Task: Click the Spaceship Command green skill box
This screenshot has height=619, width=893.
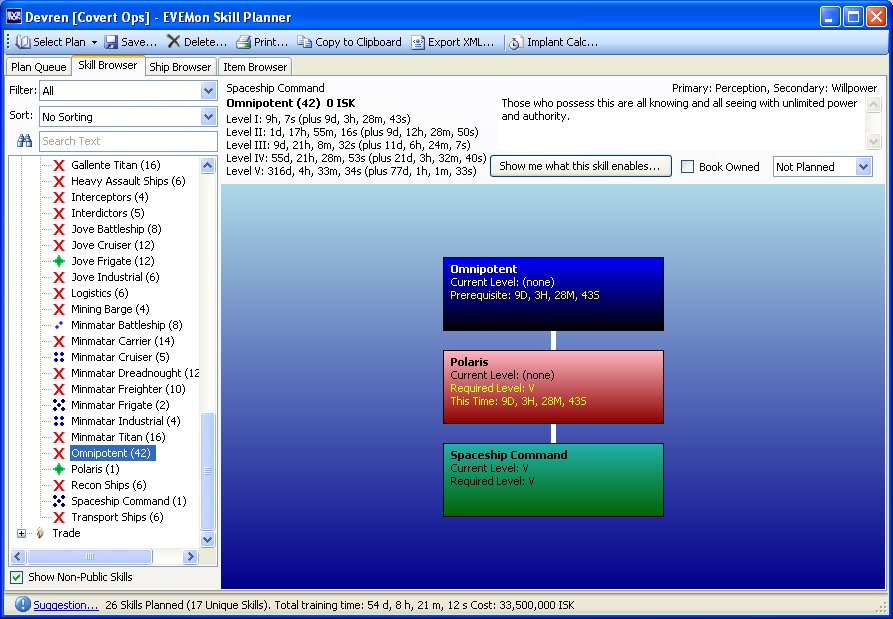Action: coord(553,480)
